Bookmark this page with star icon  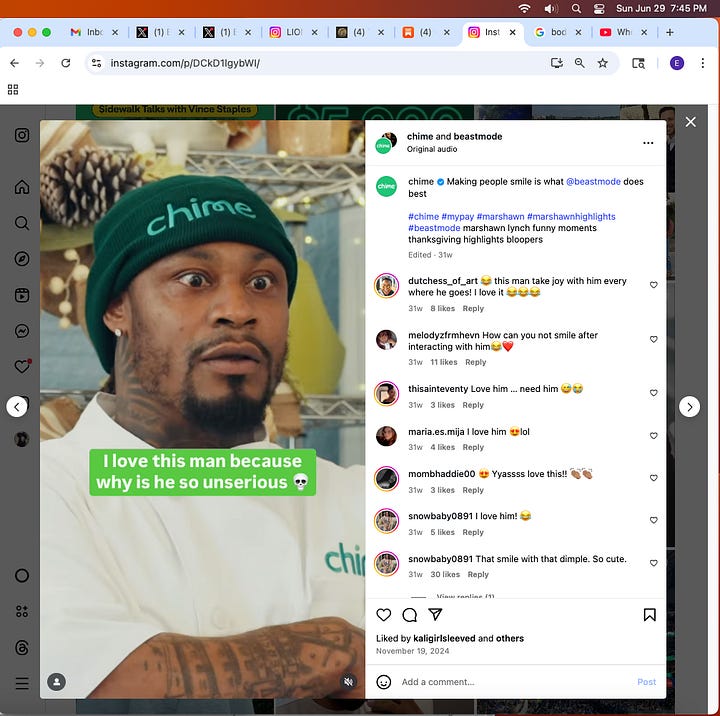(x=602, y=63)
